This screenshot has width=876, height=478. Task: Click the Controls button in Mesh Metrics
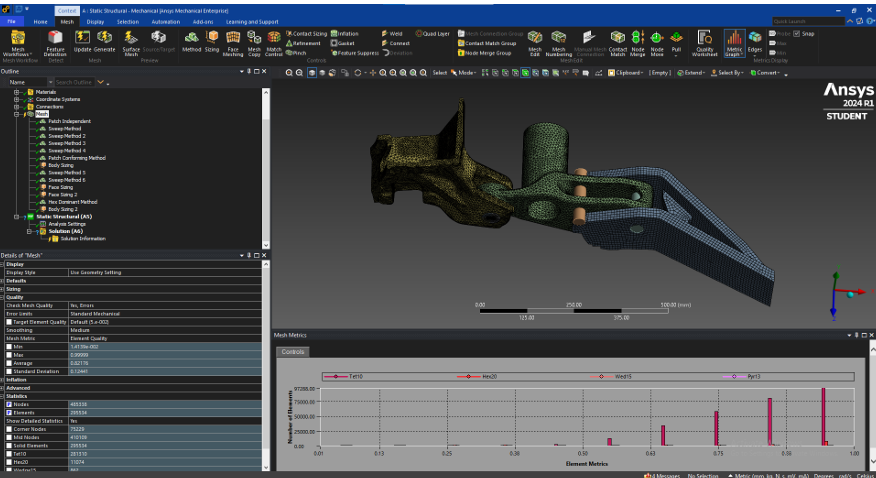293,352
